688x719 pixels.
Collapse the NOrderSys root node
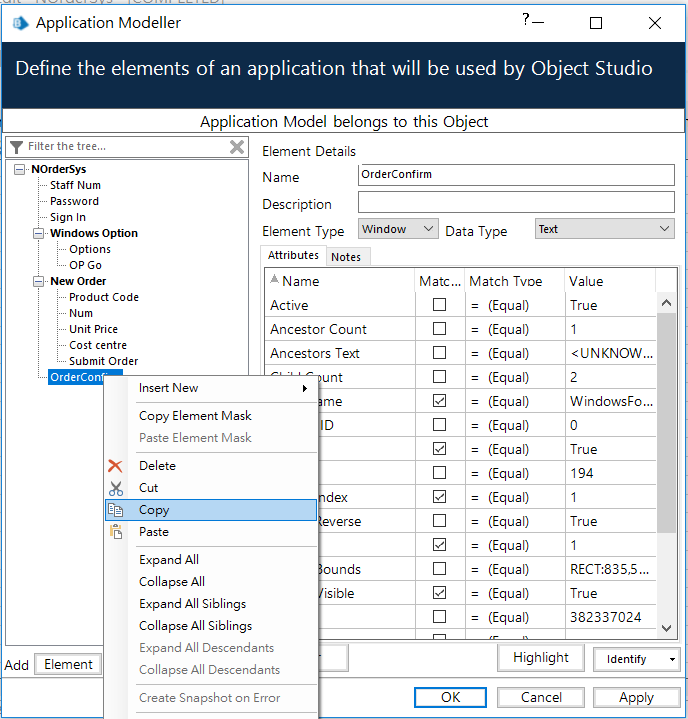19,169
